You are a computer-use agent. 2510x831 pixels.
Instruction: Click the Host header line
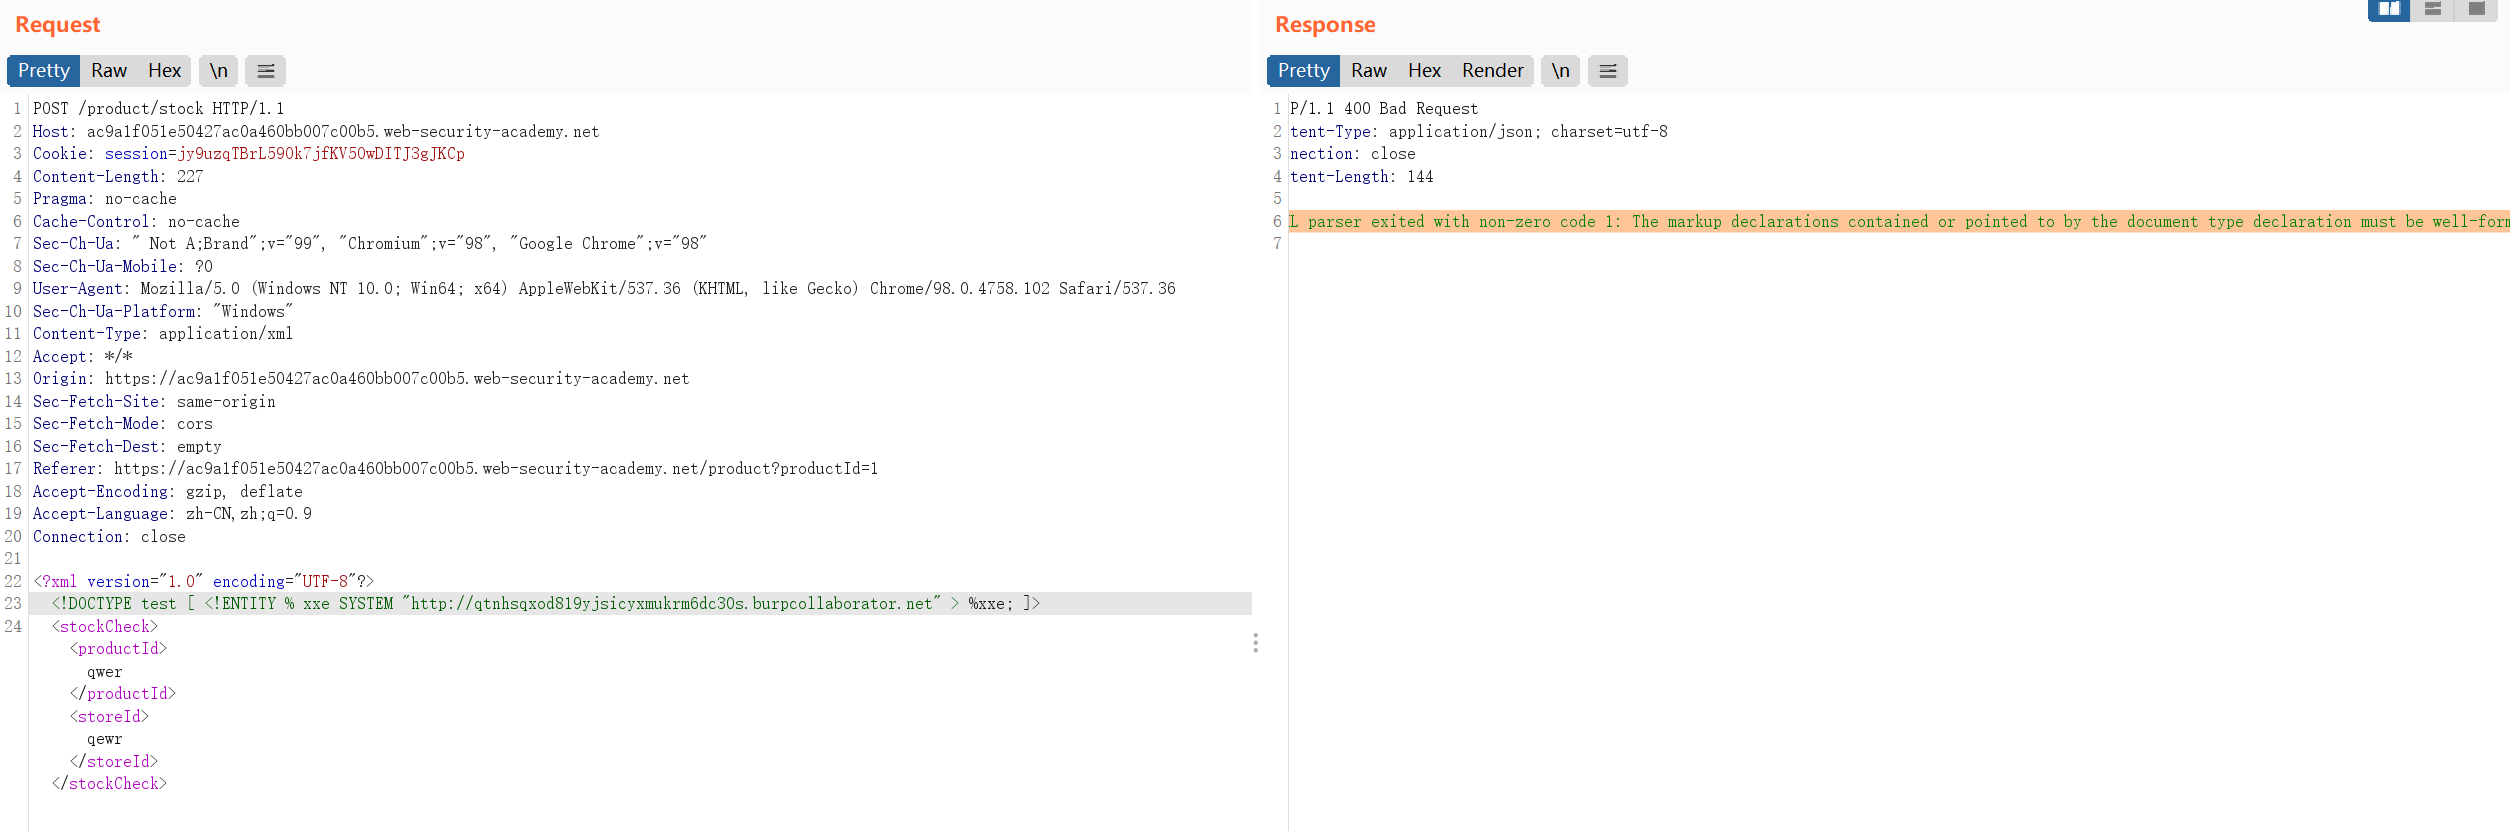point(316,132)
